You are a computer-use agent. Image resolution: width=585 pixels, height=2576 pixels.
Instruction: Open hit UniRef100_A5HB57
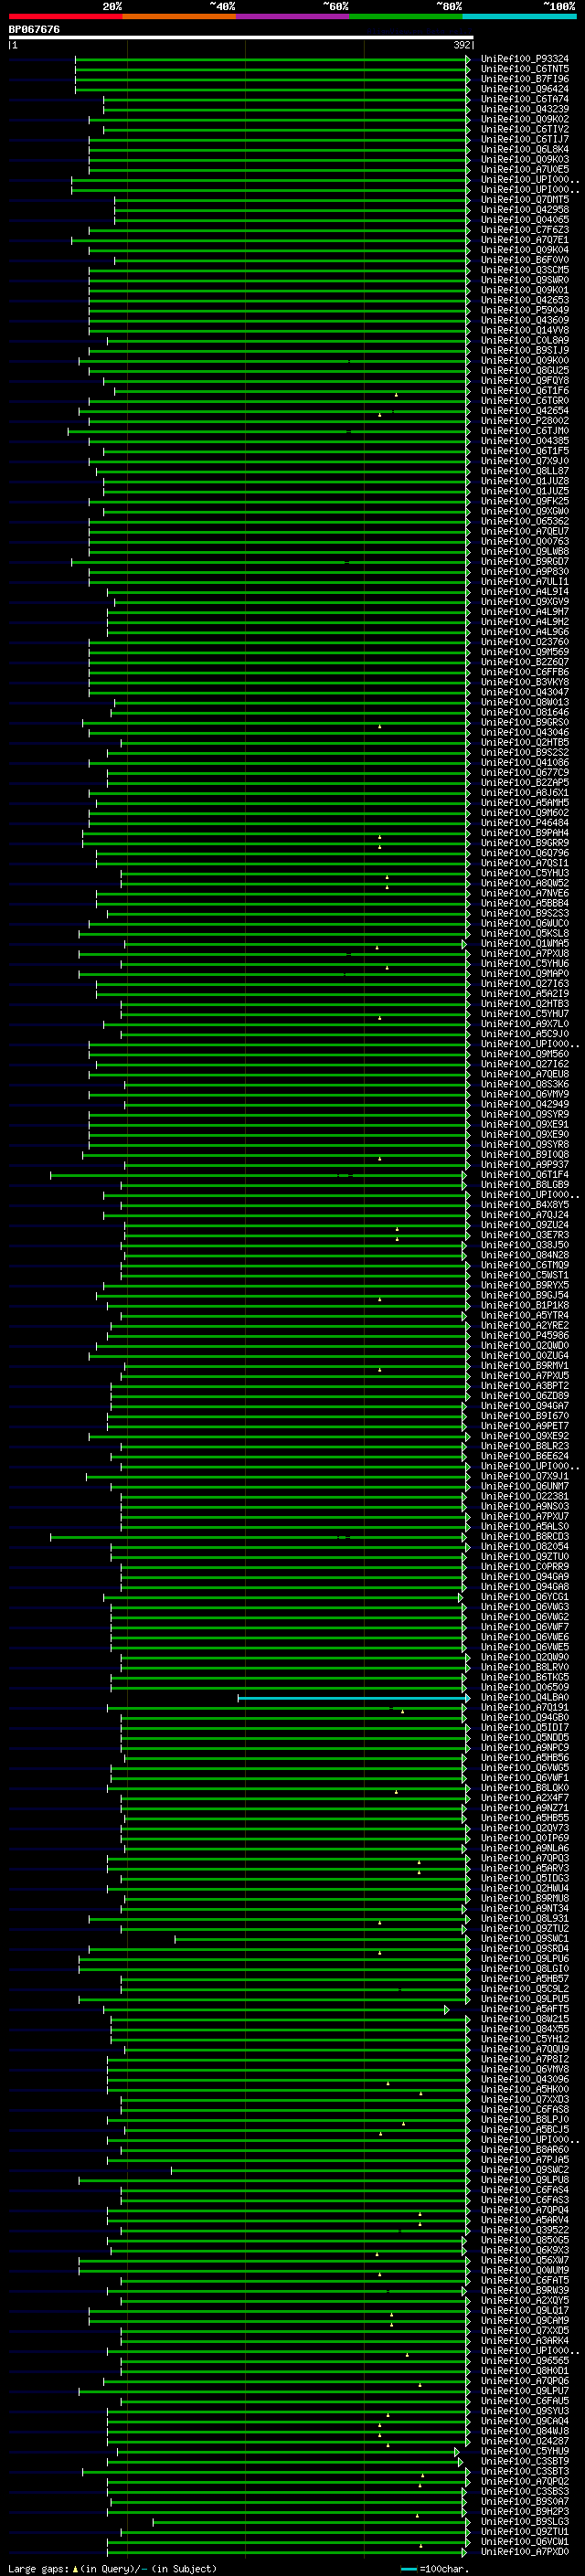524,1979
